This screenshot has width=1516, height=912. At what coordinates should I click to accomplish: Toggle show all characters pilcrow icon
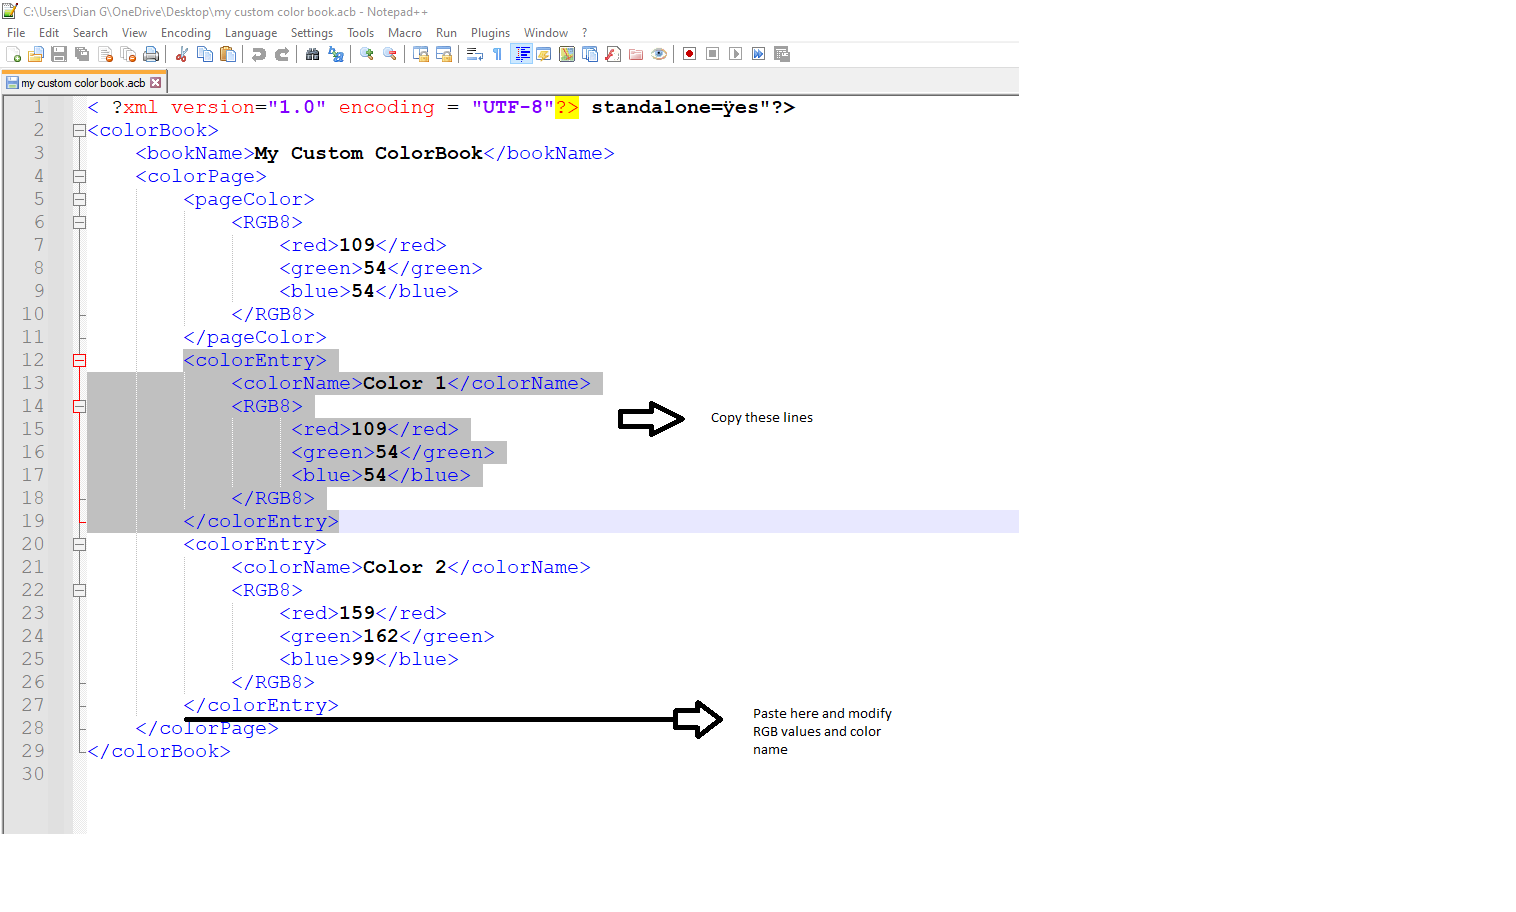point(498,54)
